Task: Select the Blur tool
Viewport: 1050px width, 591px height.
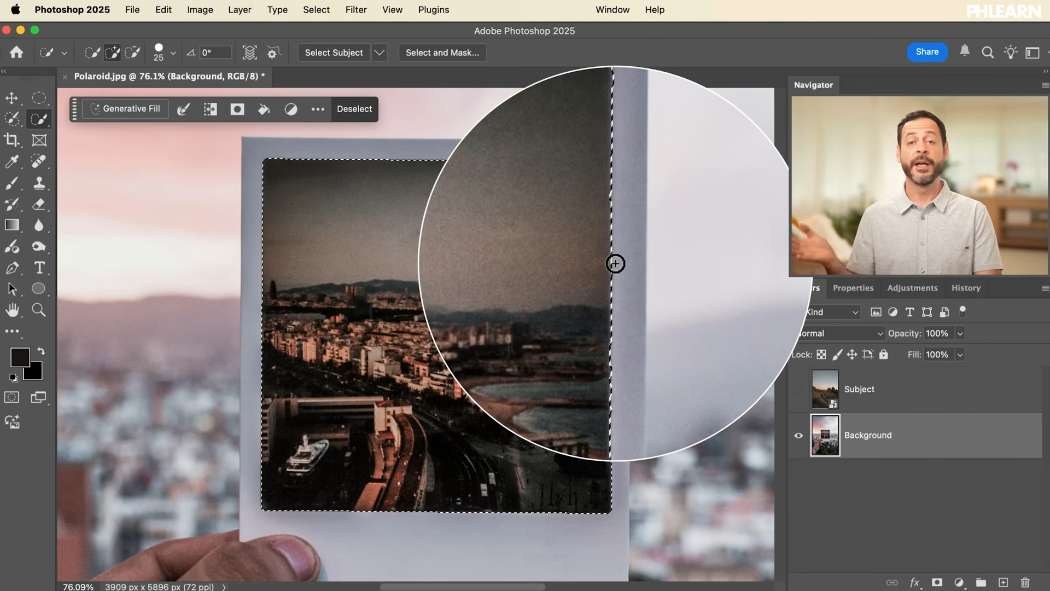Action: pos(39,225)
